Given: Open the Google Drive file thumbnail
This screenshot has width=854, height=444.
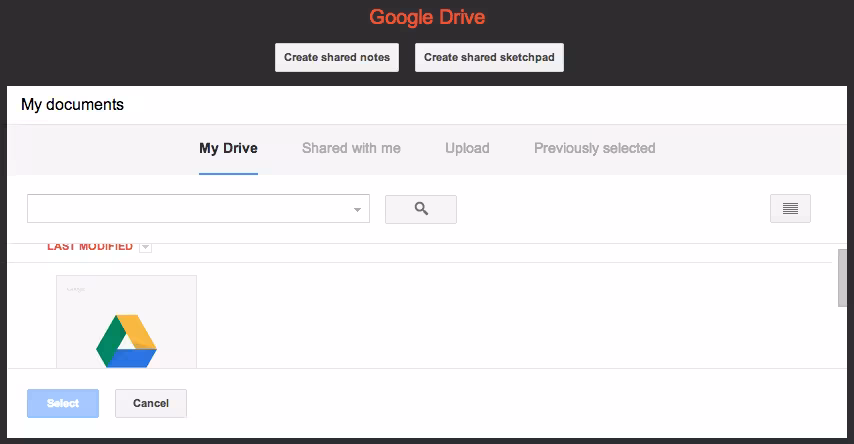Looking at the screenshot, I should pos(126,321).
